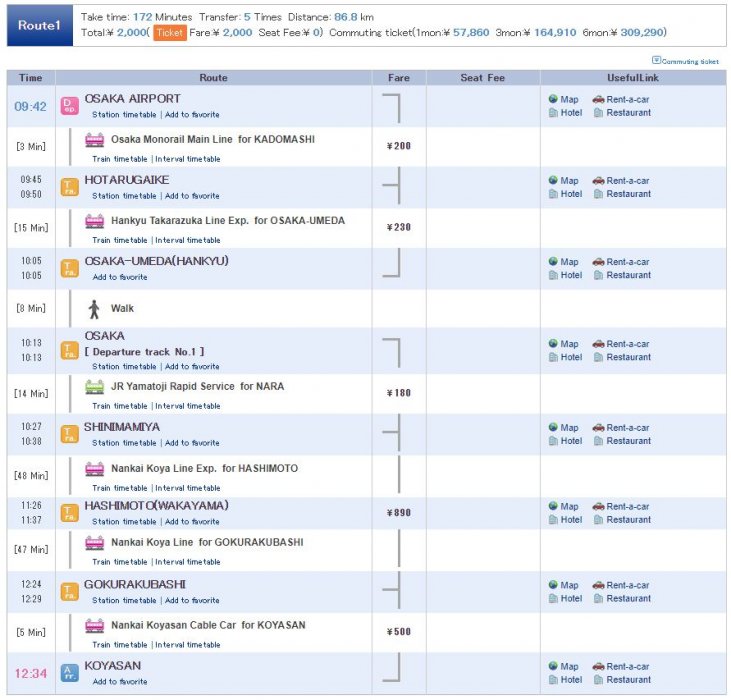This screenshot has width=731, height=700.
Task: Add GOKURAKUBASHI to favorite
Action: [192, 600]
